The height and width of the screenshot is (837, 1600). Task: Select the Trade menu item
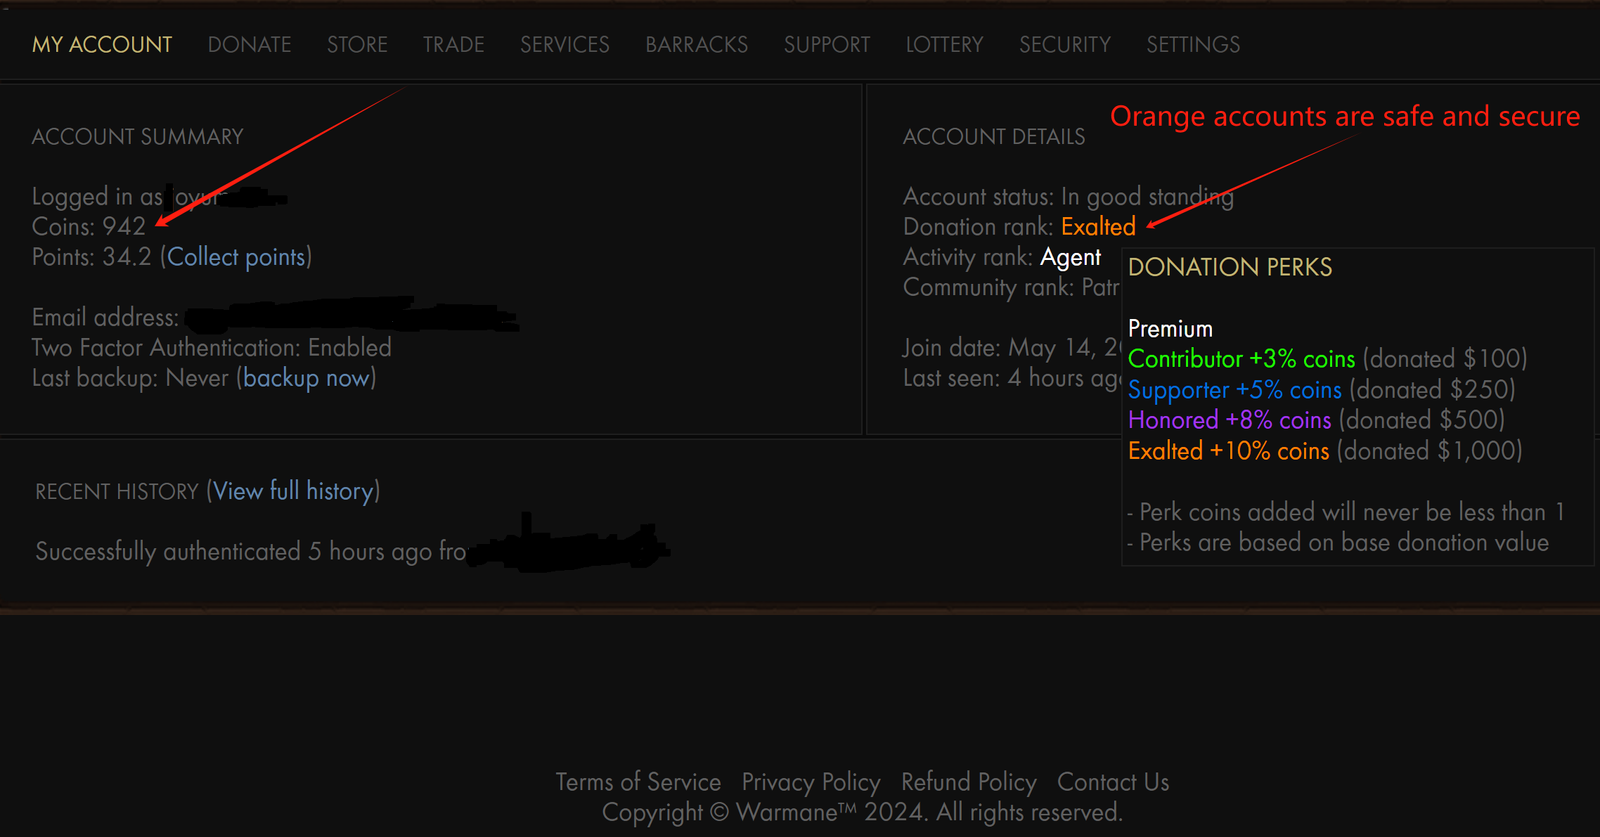453,45
